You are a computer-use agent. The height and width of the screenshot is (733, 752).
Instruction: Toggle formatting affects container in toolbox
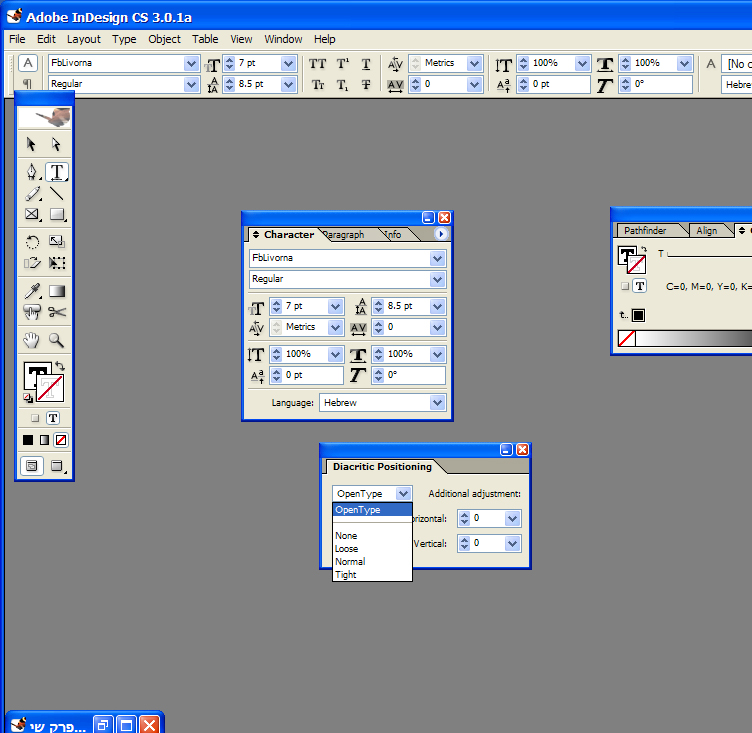[35, 418]
